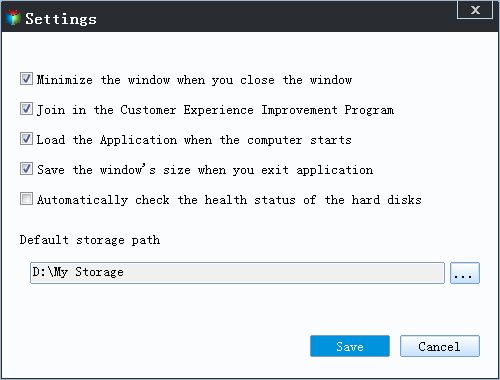Open folder browser with the '...' button
The image size is (500, 380).
pos(465,273)
